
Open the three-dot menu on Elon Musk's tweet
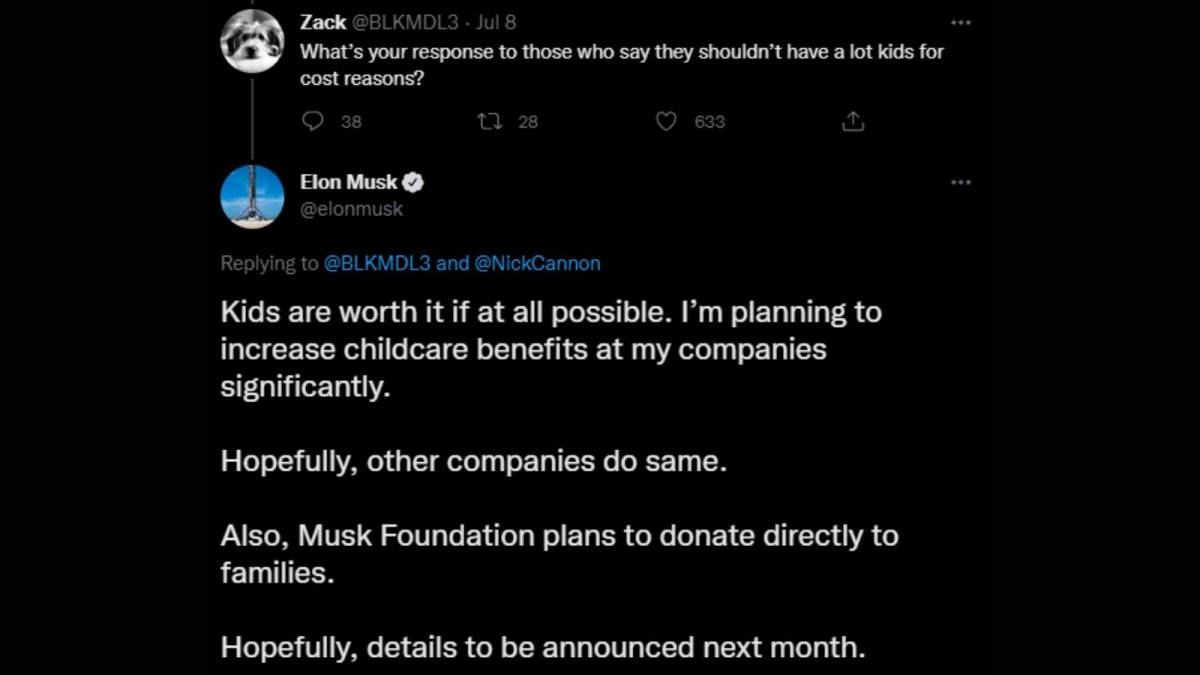click(960, 182)
